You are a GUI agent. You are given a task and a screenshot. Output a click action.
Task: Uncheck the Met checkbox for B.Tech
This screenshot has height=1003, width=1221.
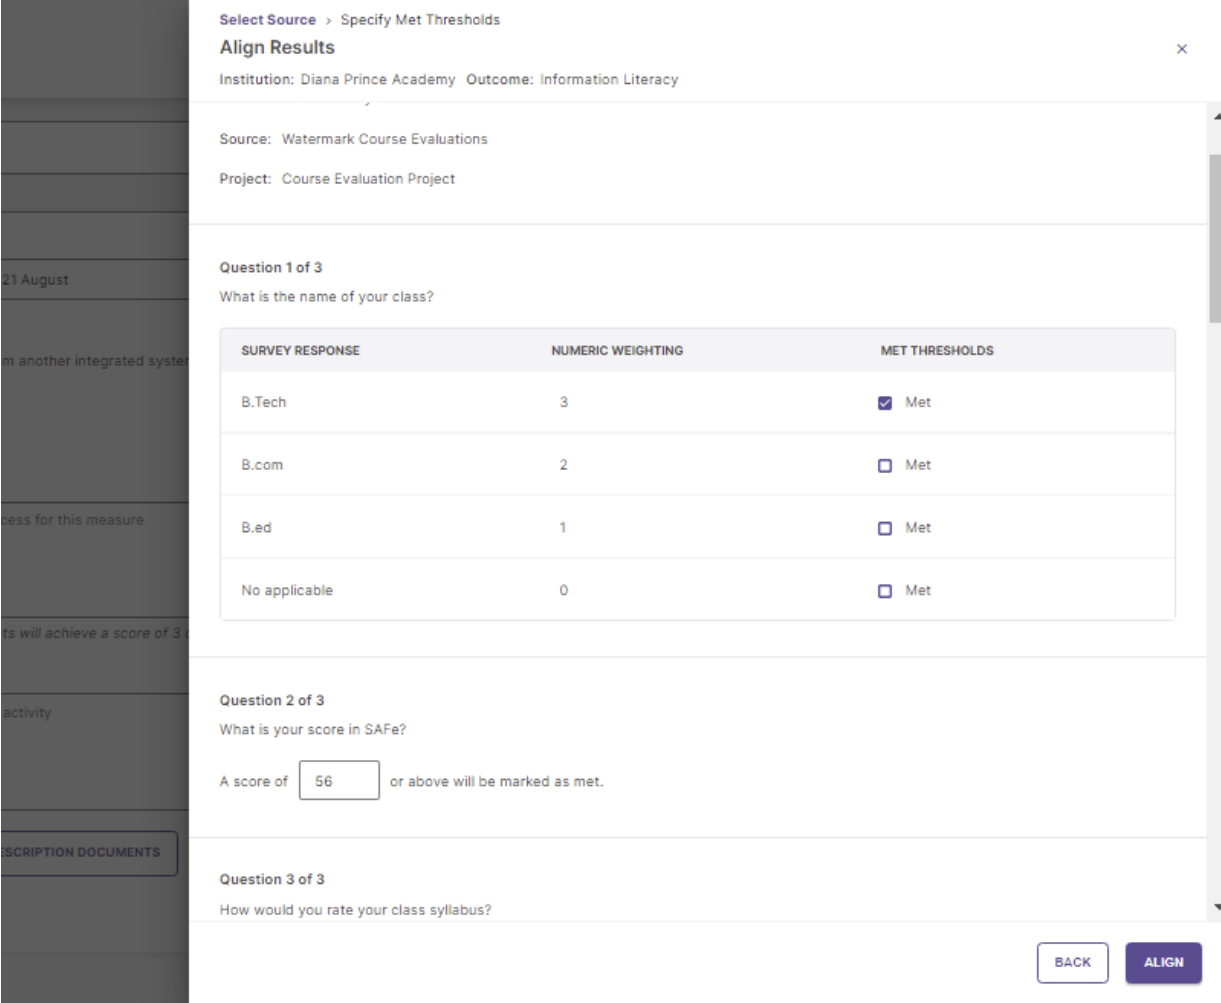(886, 401)
